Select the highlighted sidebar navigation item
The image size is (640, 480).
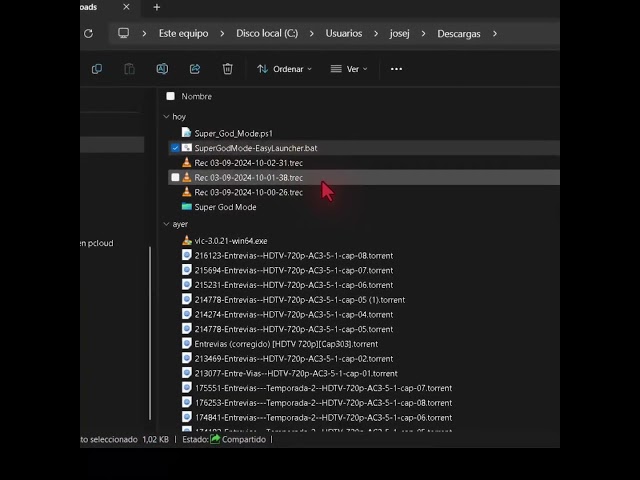click(x=112, y=145)
